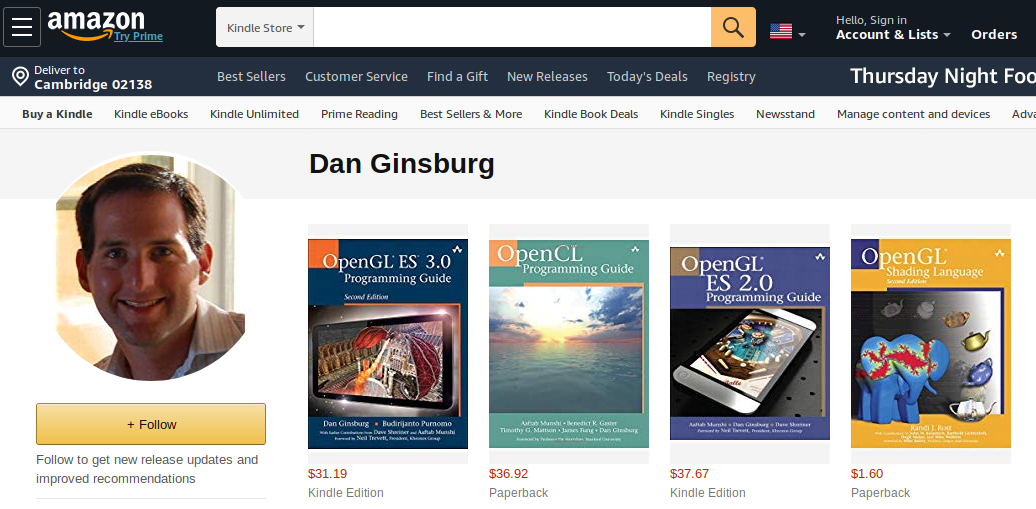The width and height of the screenshot is (1036, 509).
Task: Click into the search text field
Action: (x=512, y=27)
